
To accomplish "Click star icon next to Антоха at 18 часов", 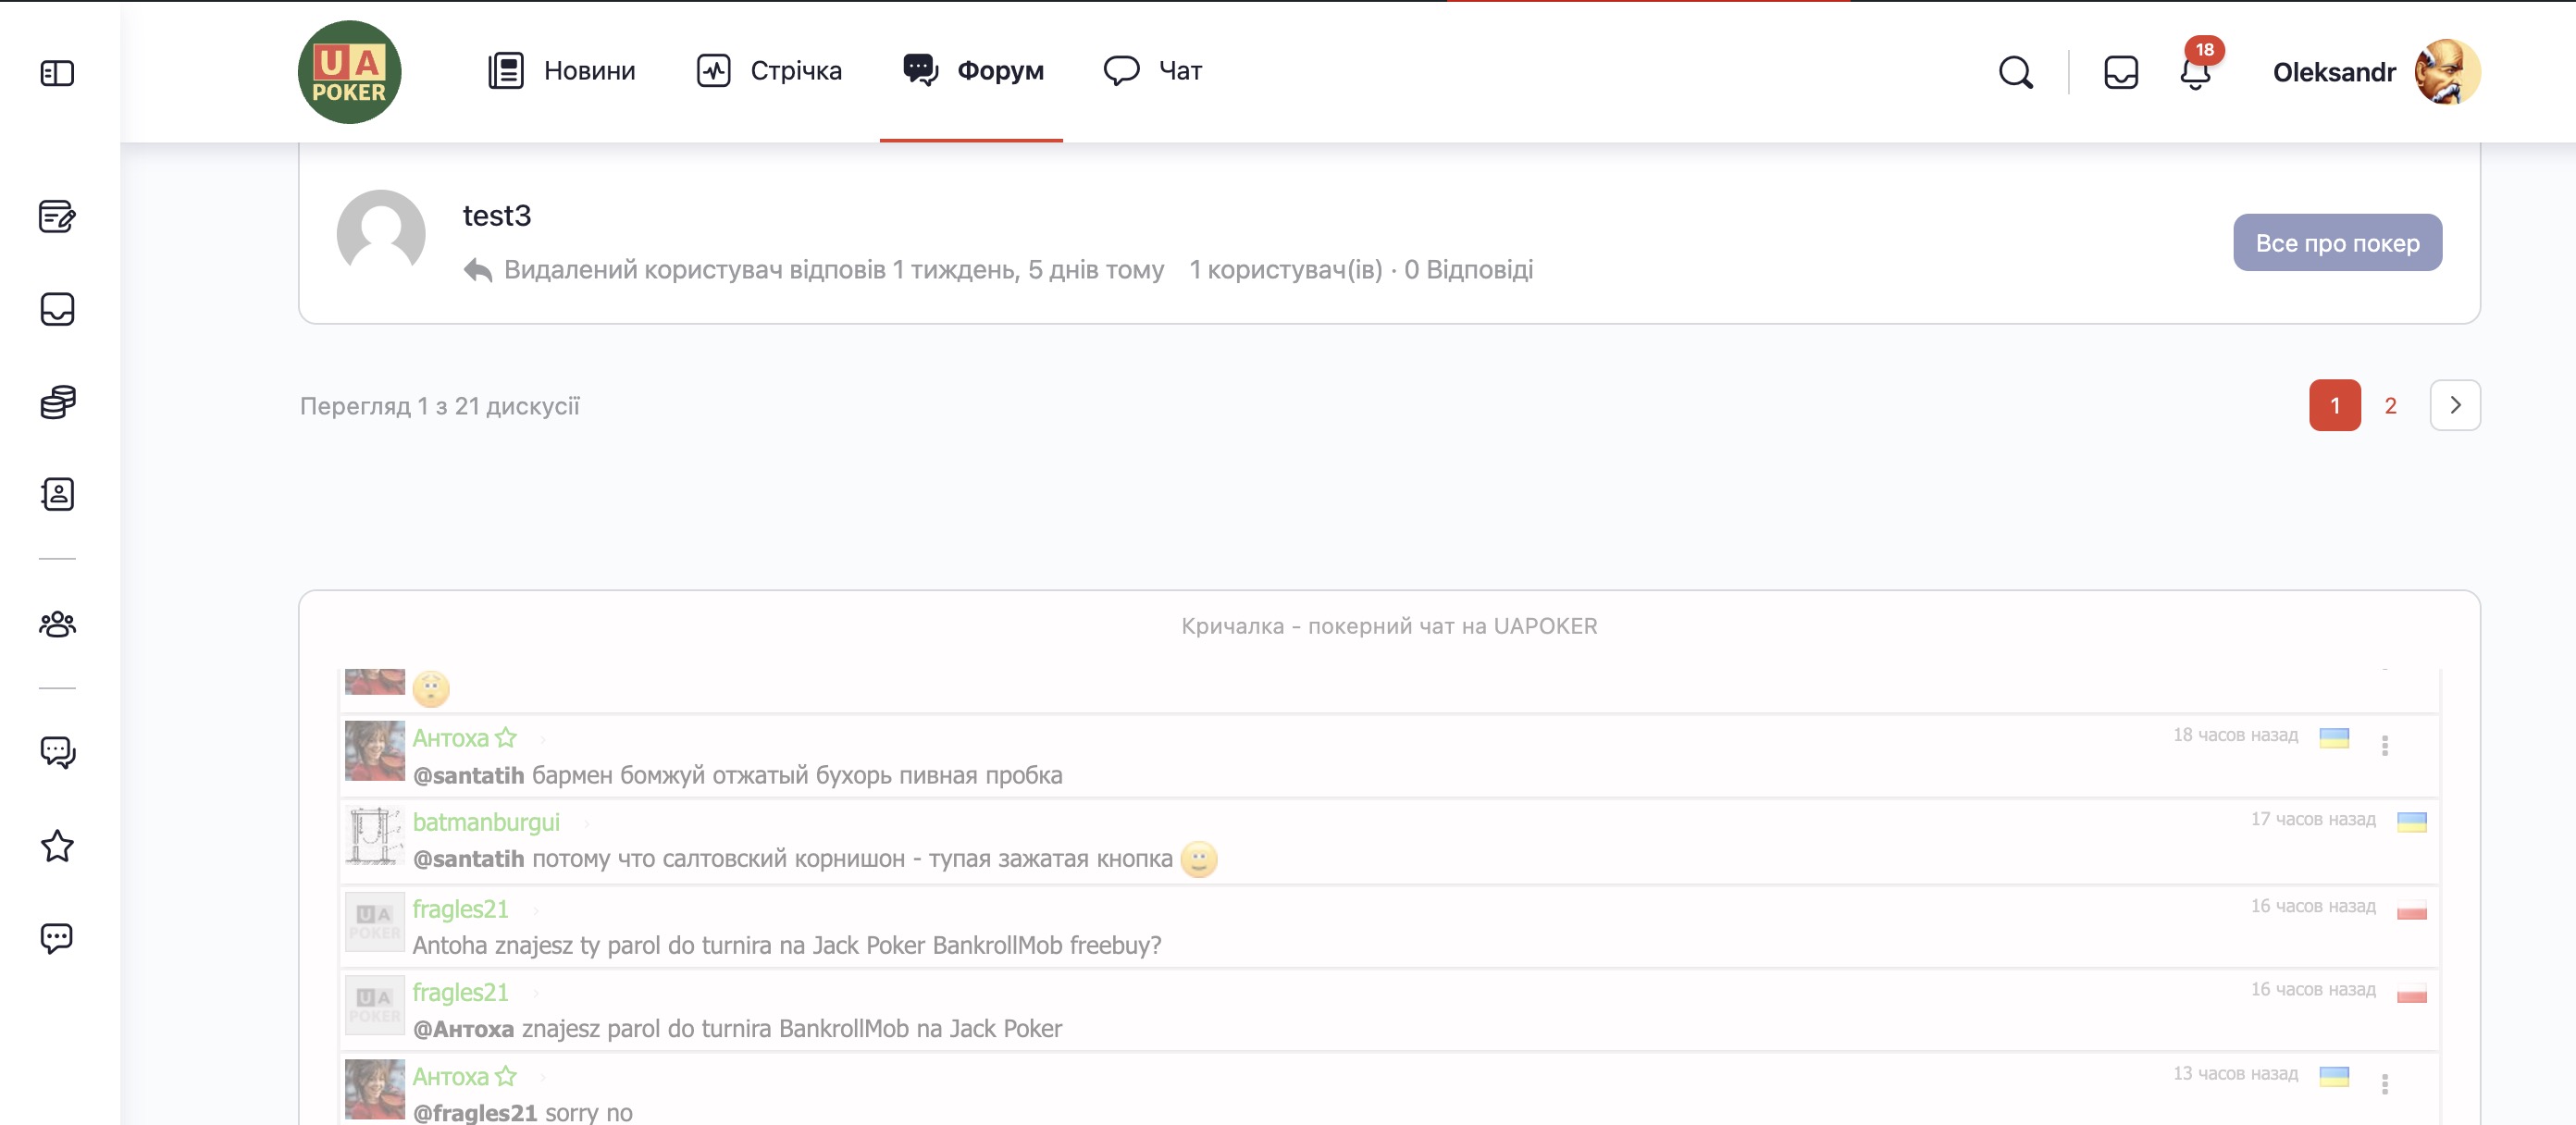I will click(x=506, y=737).
